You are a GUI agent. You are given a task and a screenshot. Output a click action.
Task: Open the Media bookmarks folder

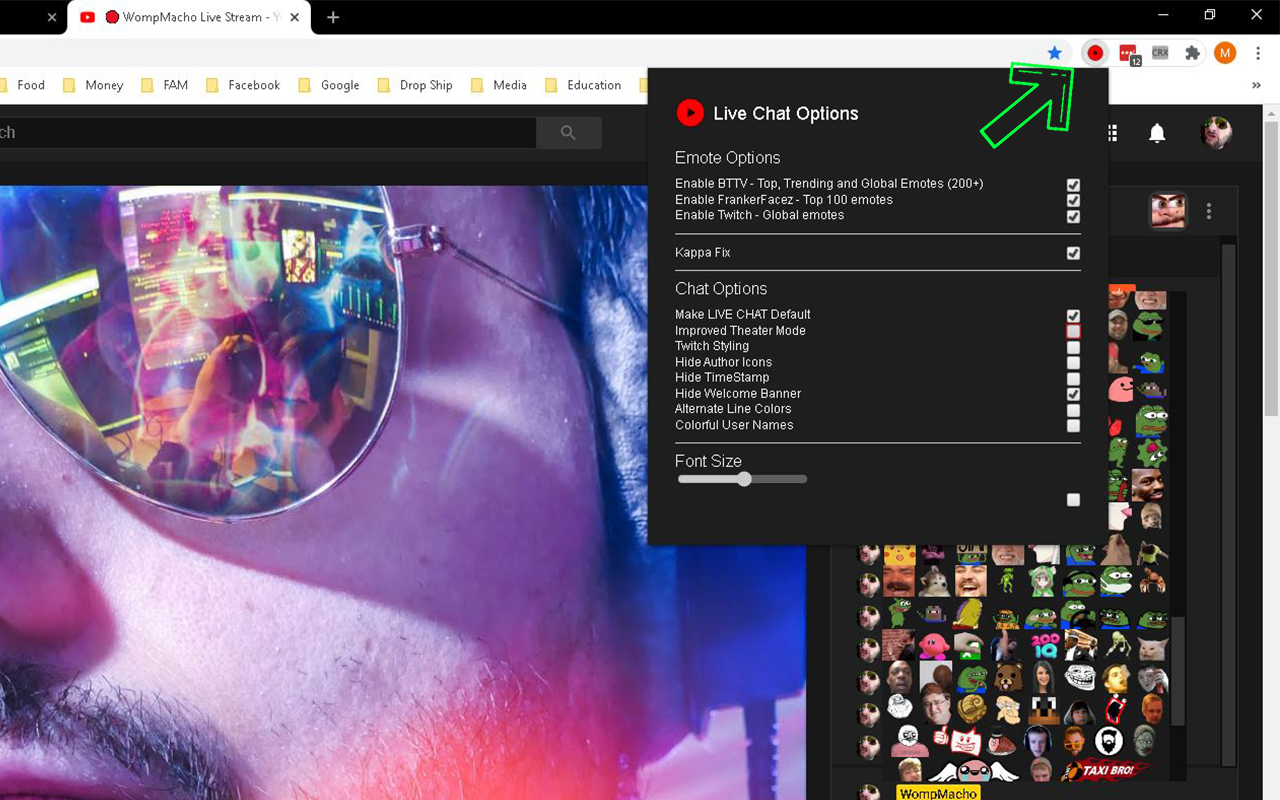499,86
